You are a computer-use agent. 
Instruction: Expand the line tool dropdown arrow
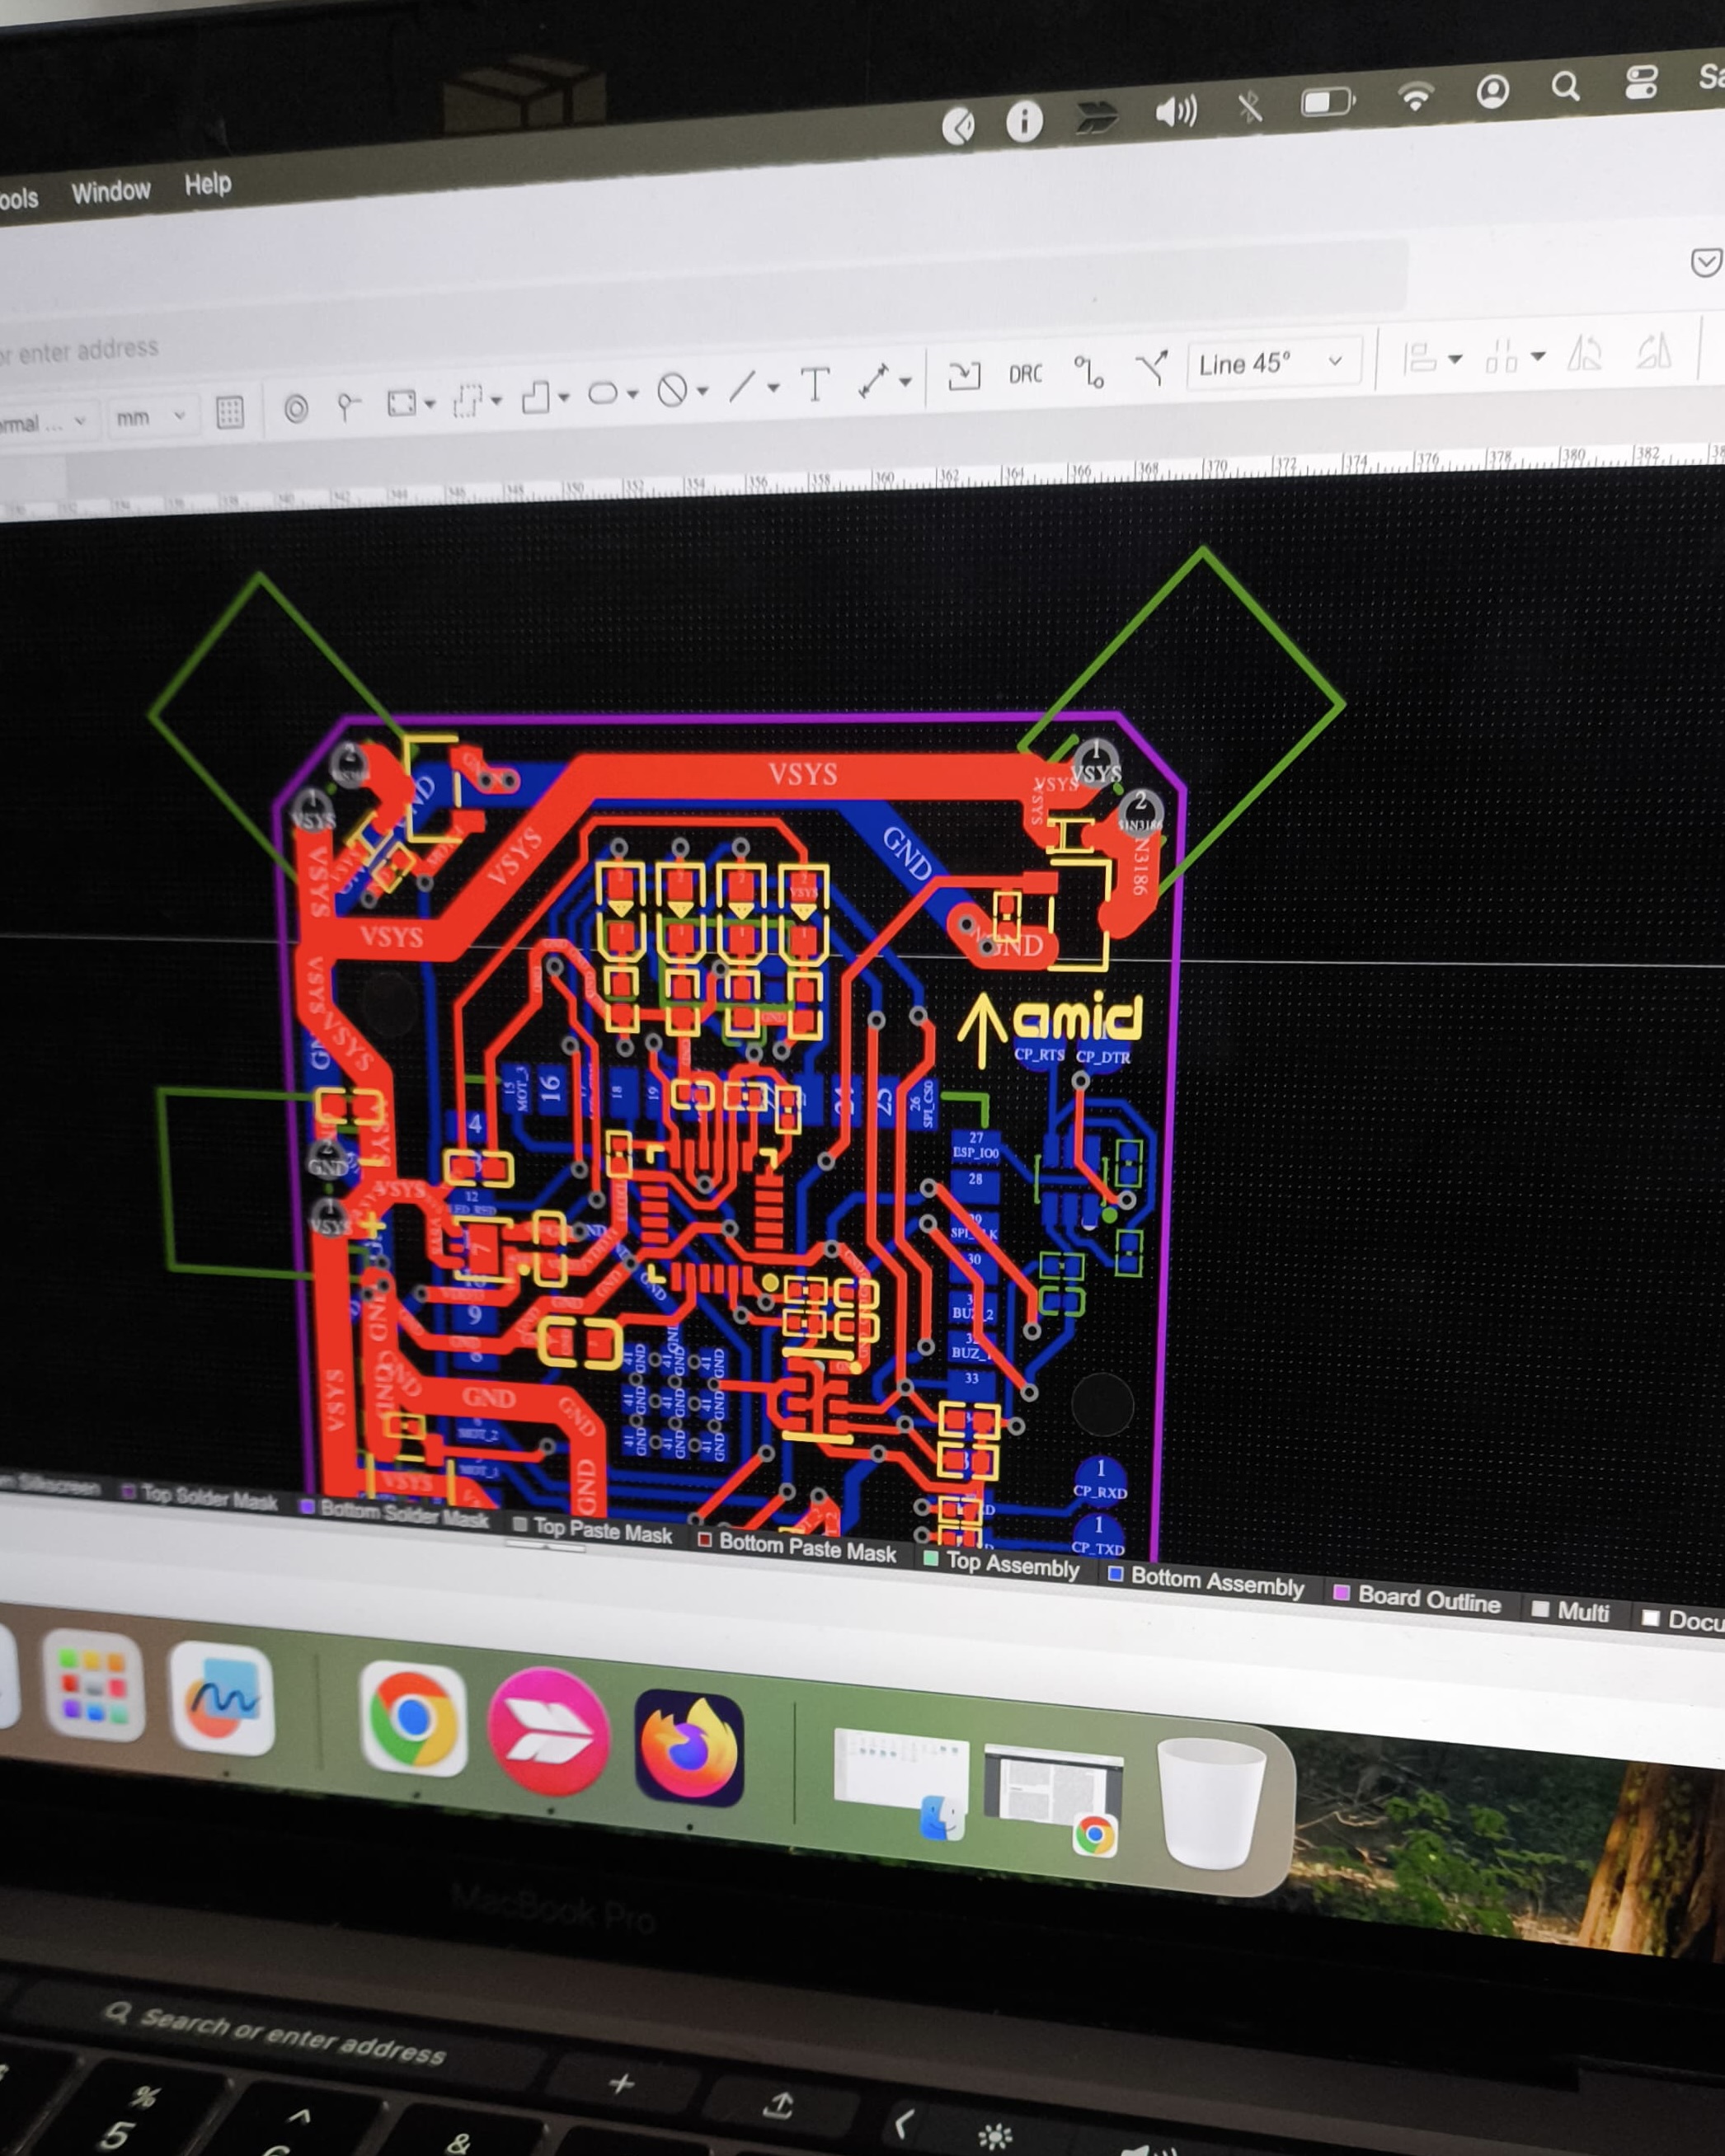pyautogui.click(x=773, y=387)
